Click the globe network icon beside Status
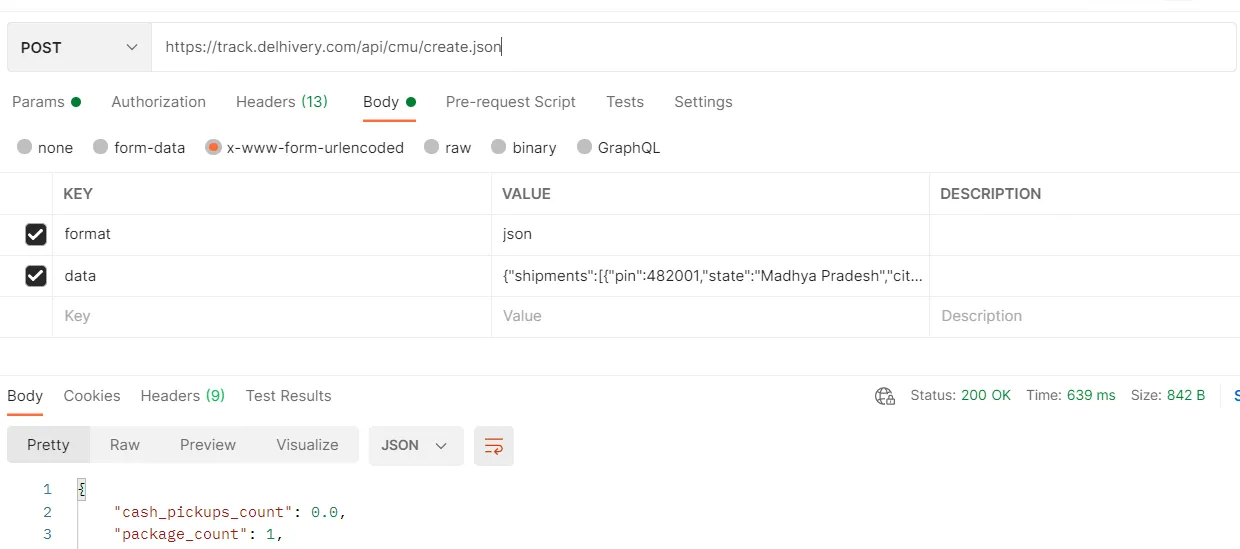 click(x=884, y=396)
